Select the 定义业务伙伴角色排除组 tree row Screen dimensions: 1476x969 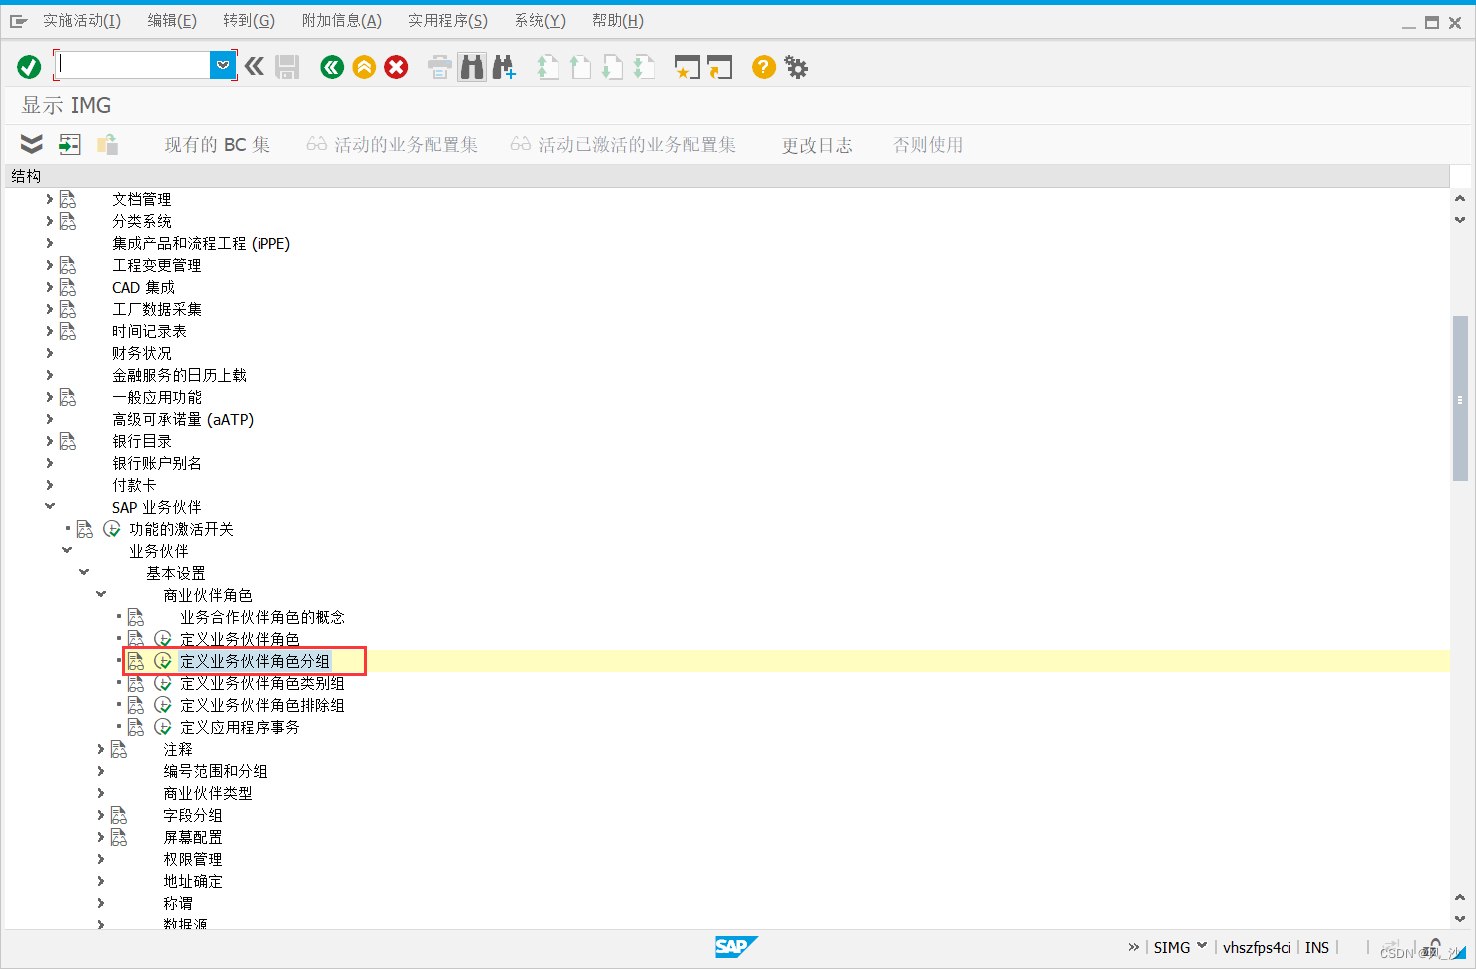[262, 705]
